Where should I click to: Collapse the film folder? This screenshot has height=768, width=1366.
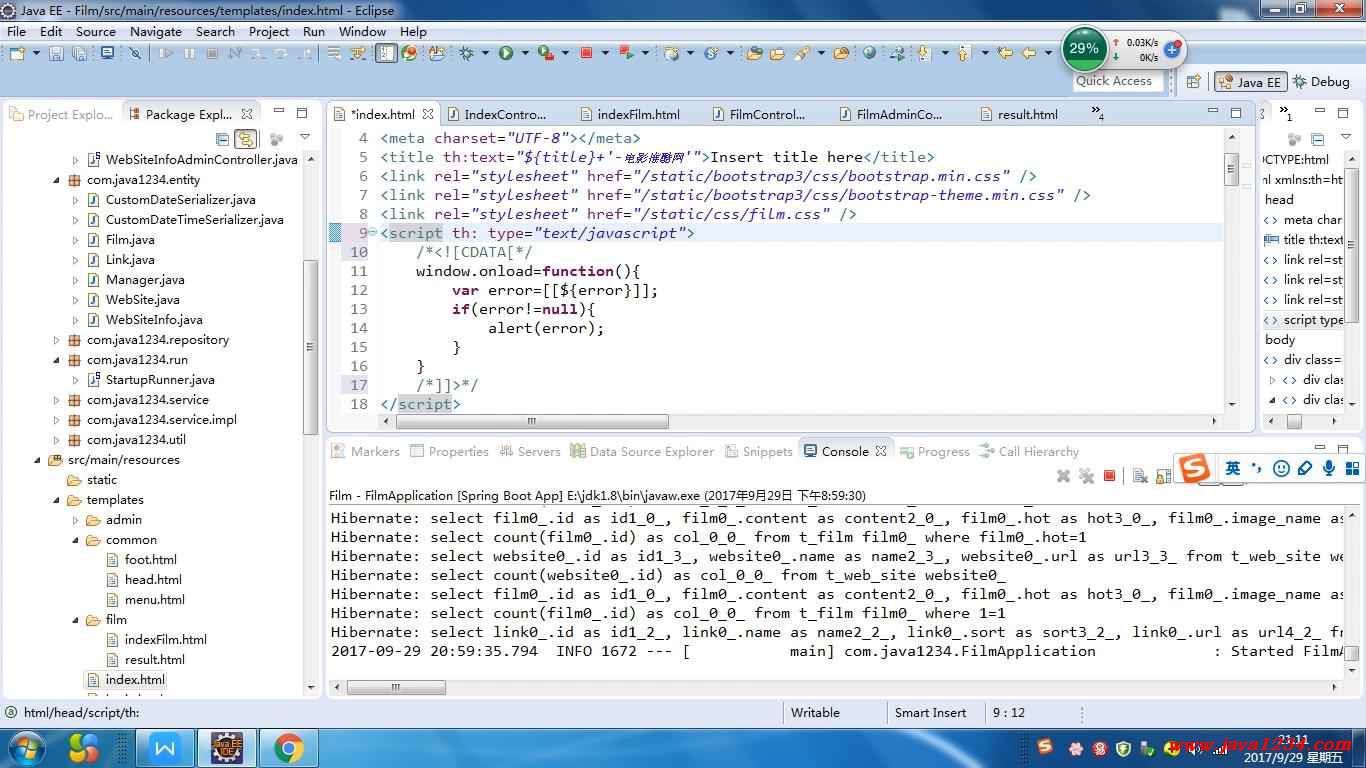pyautogui.click(x=76, y=620)
